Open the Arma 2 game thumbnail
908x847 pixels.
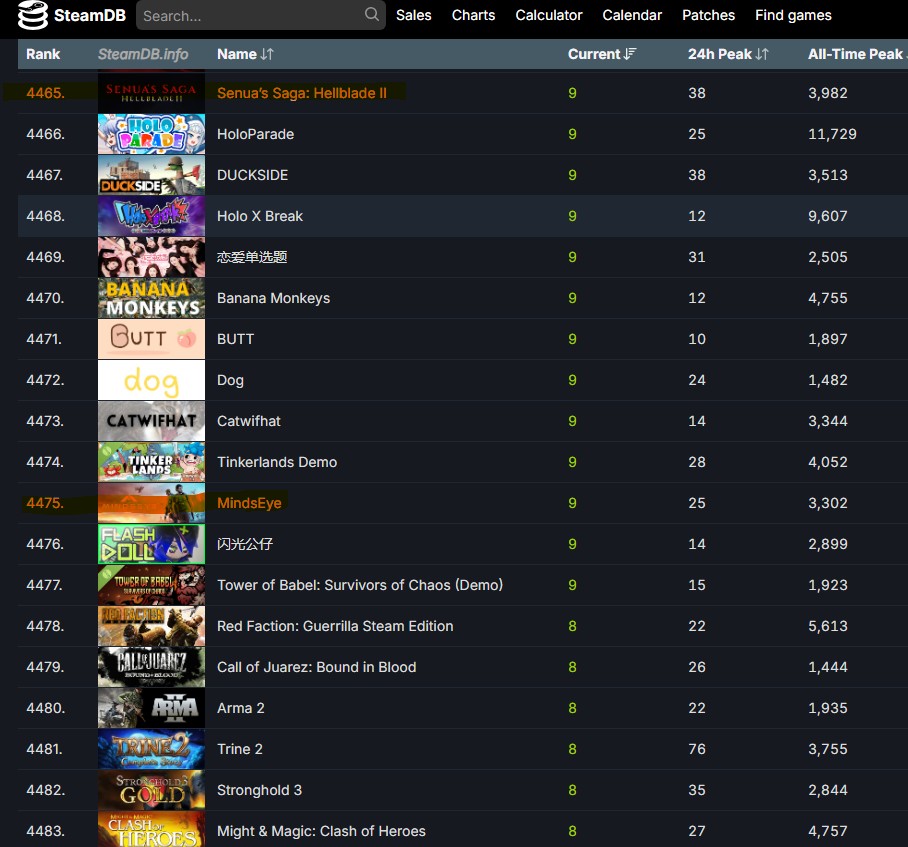point(151,708)
